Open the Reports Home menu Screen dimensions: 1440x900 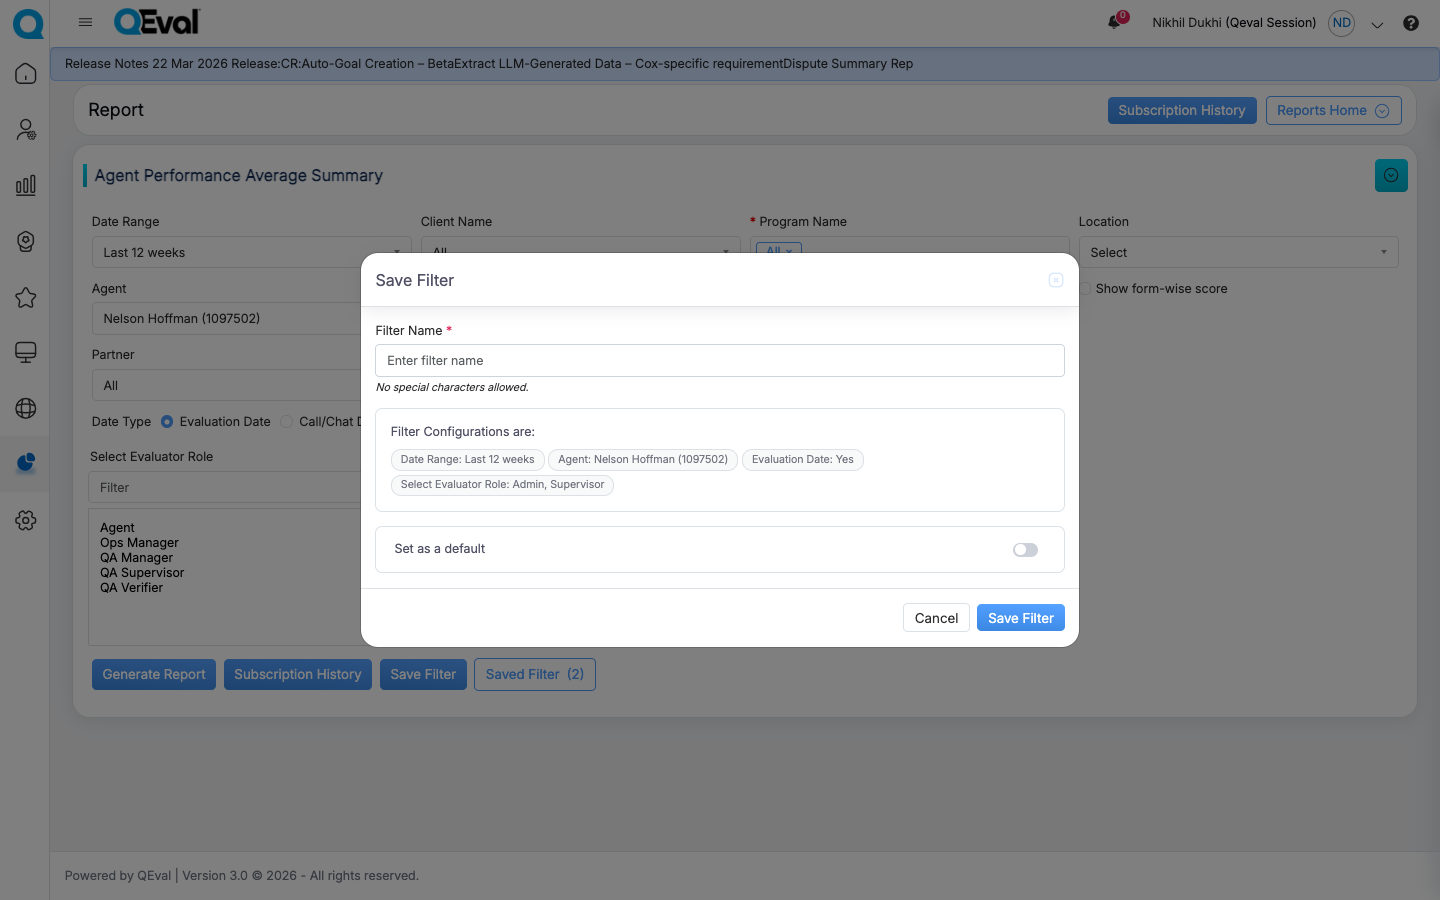1333,111
